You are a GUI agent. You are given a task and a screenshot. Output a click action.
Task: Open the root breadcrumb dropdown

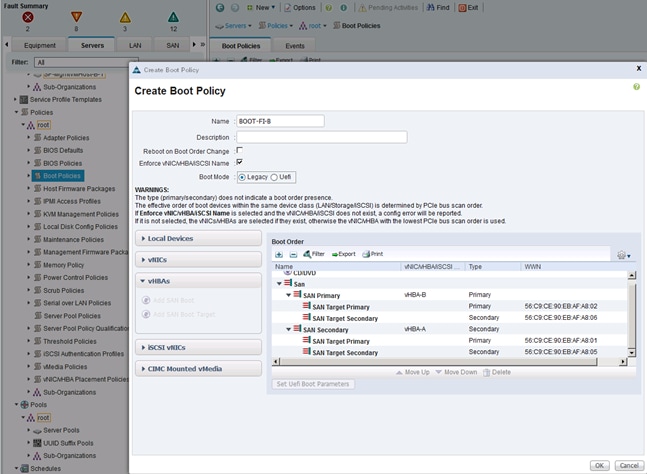point(313,26)
